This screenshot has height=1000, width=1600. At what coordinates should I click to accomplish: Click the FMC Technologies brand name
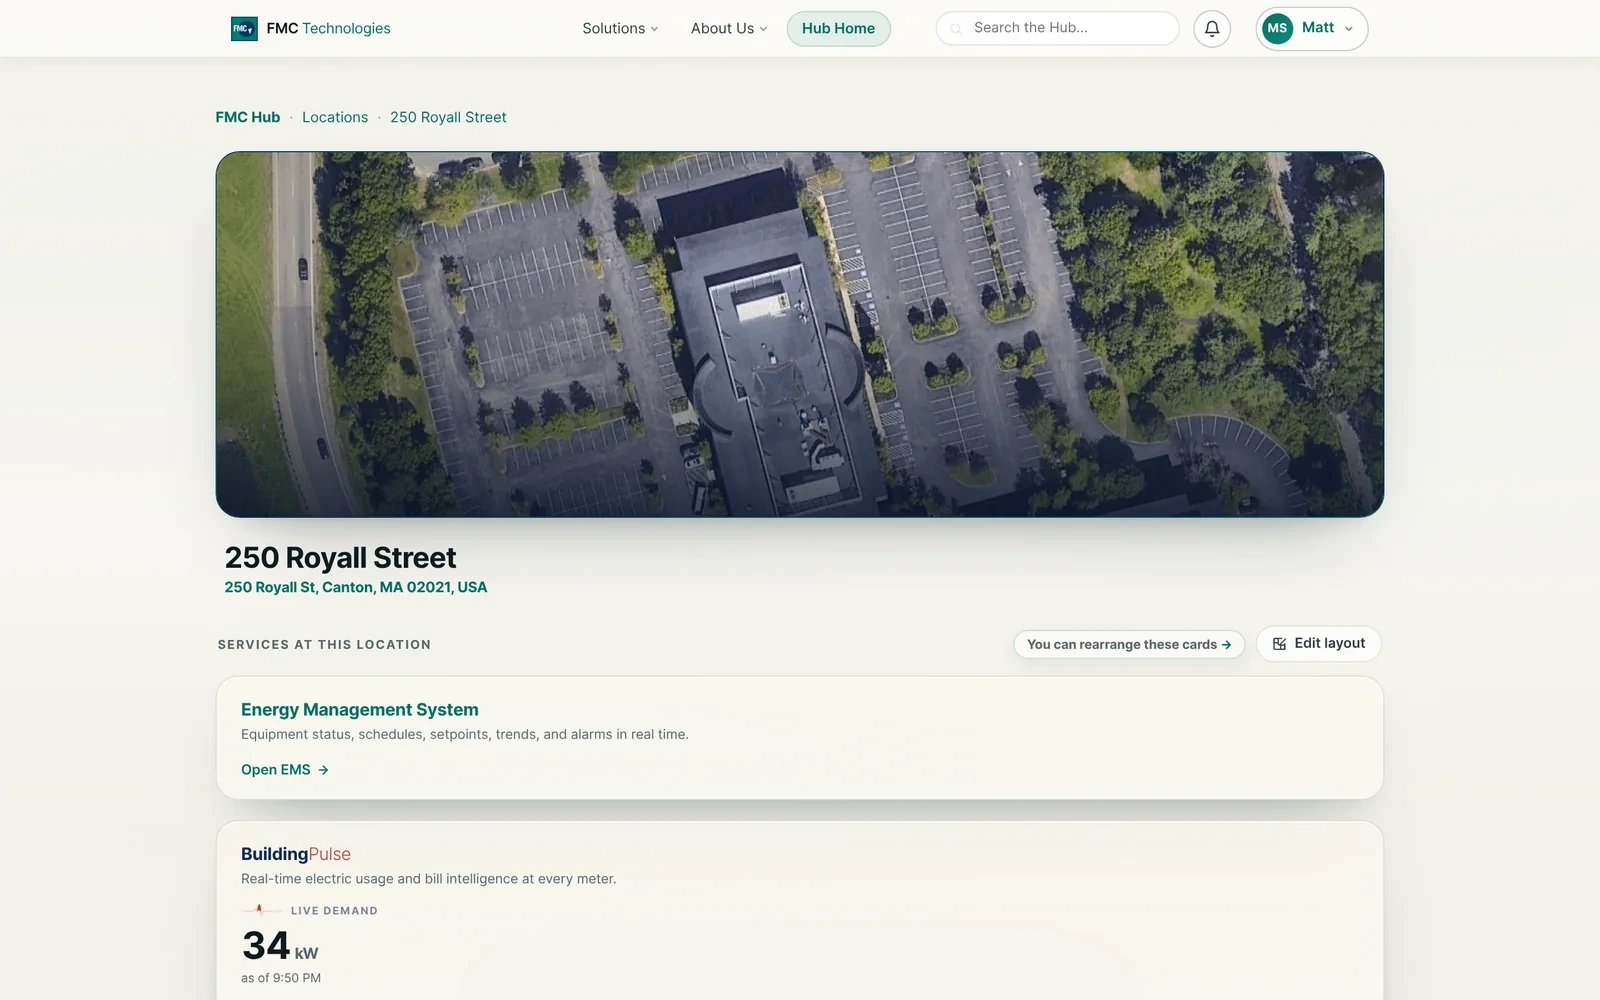[x=328, y=28]
